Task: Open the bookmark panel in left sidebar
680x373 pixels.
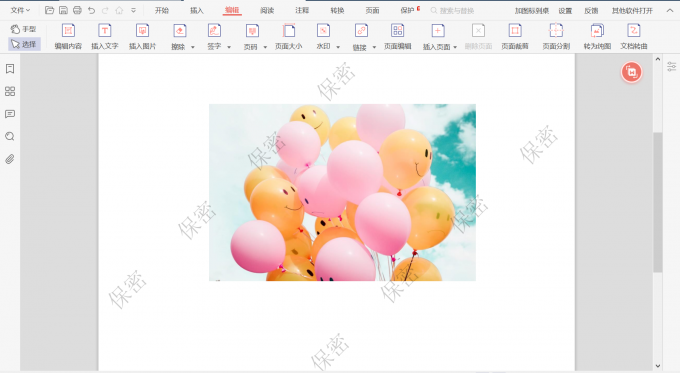Action: tap(10, 69)
